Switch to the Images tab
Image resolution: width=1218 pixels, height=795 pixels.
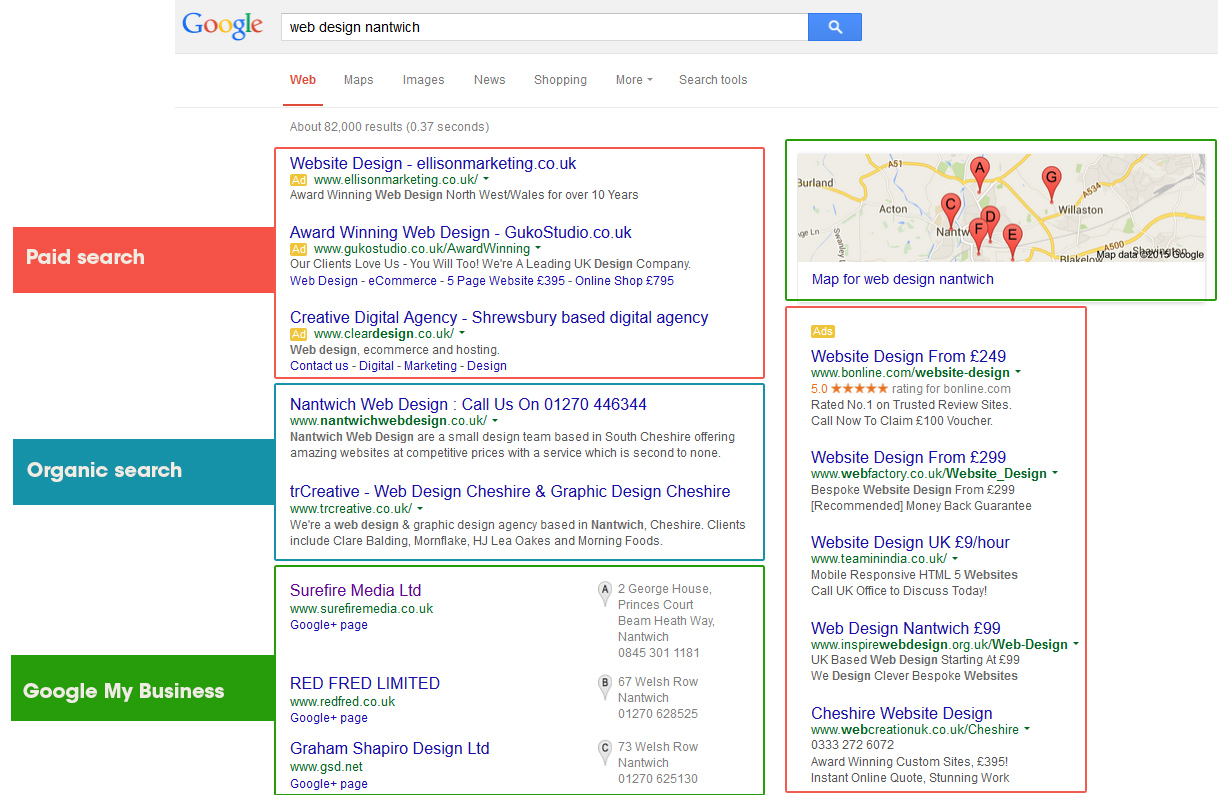point(423,80)
